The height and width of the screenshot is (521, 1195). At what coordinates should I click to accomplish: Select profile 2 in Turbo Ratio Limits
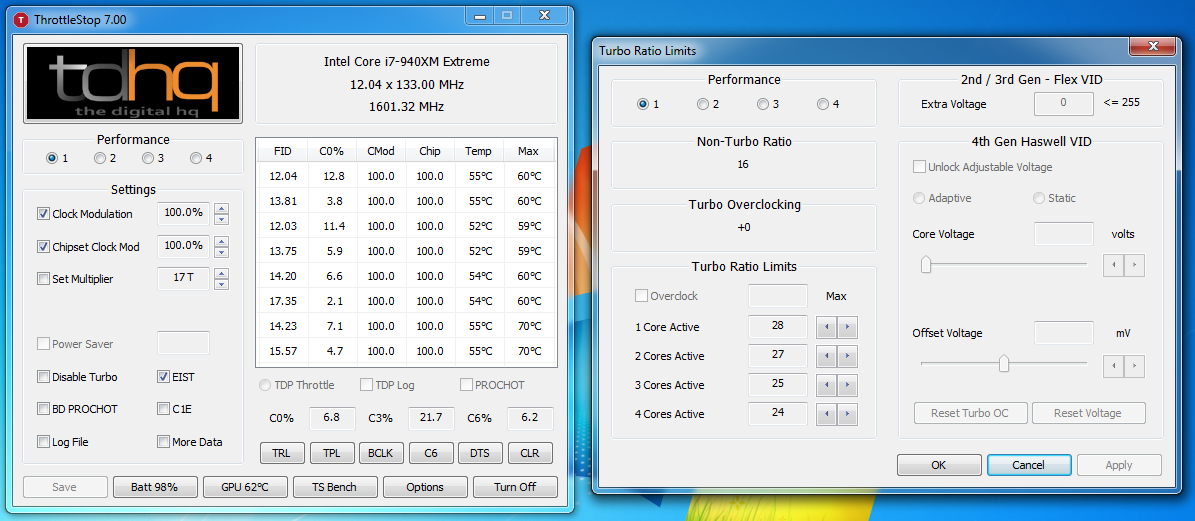pyautogui.click(x=703, y=104)
